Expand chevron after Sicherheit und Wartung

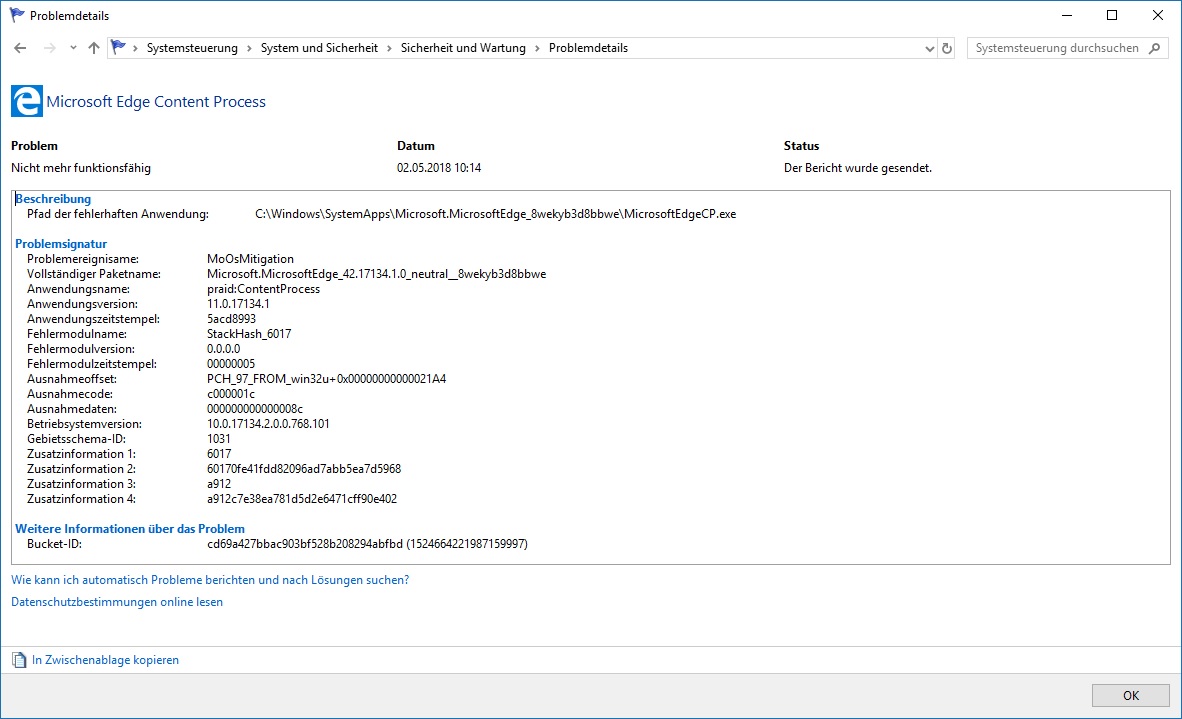pyautogui.click(x=537, y=48)
